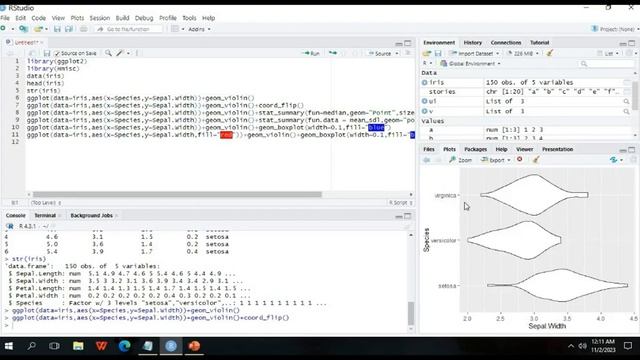Save workspace icon in Environment pane
The height and width of the screenshot is (360, 640).
438,53
